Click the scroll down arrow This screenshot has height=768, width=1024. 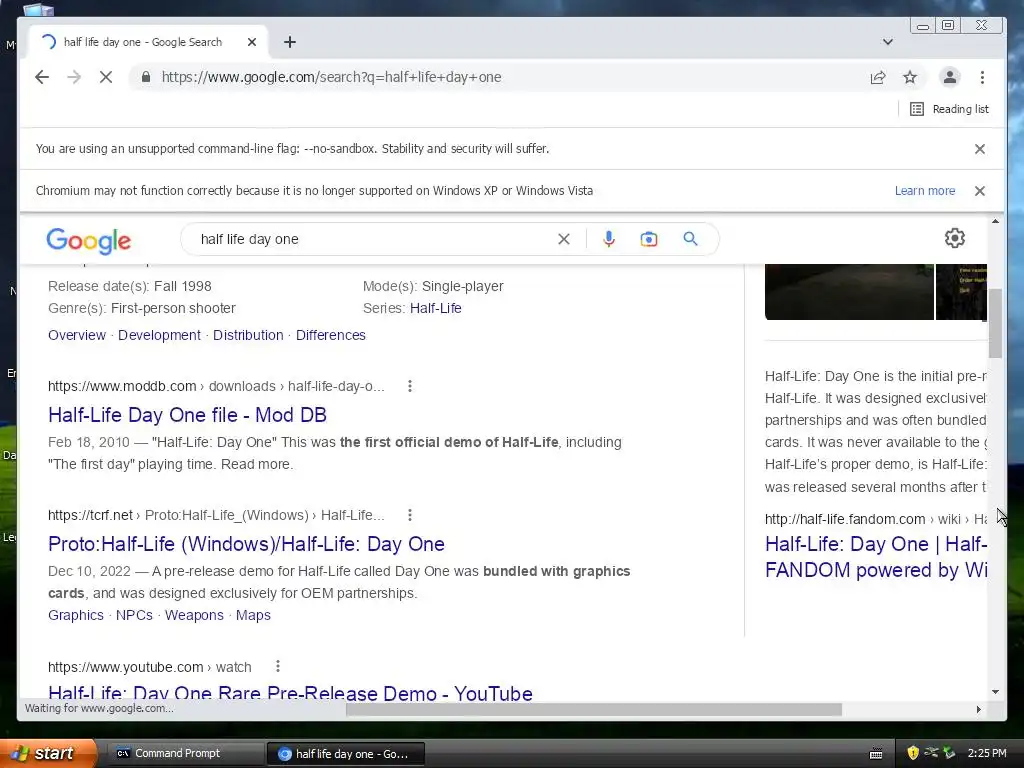(x=995, y=692)
